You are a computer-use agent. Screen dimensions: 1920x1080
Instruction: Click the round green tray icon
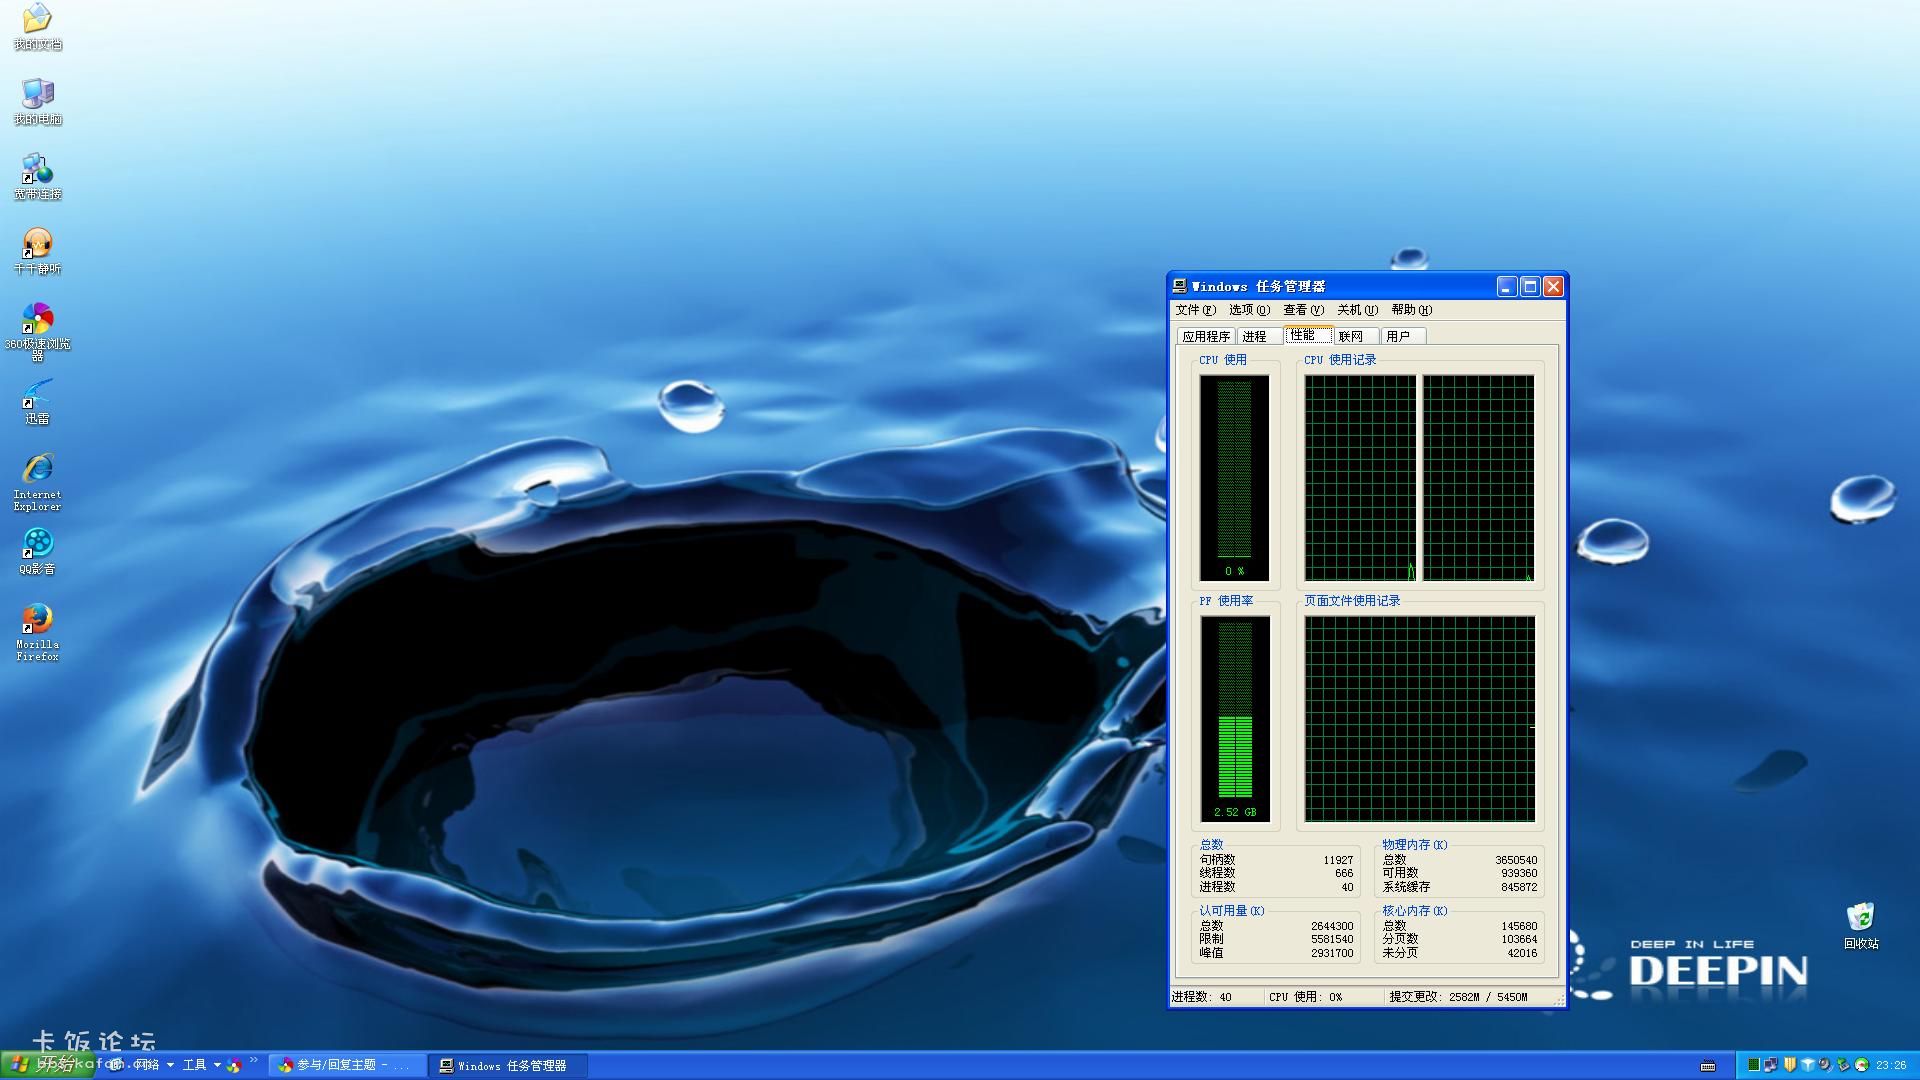[x=1861, y=1065]
